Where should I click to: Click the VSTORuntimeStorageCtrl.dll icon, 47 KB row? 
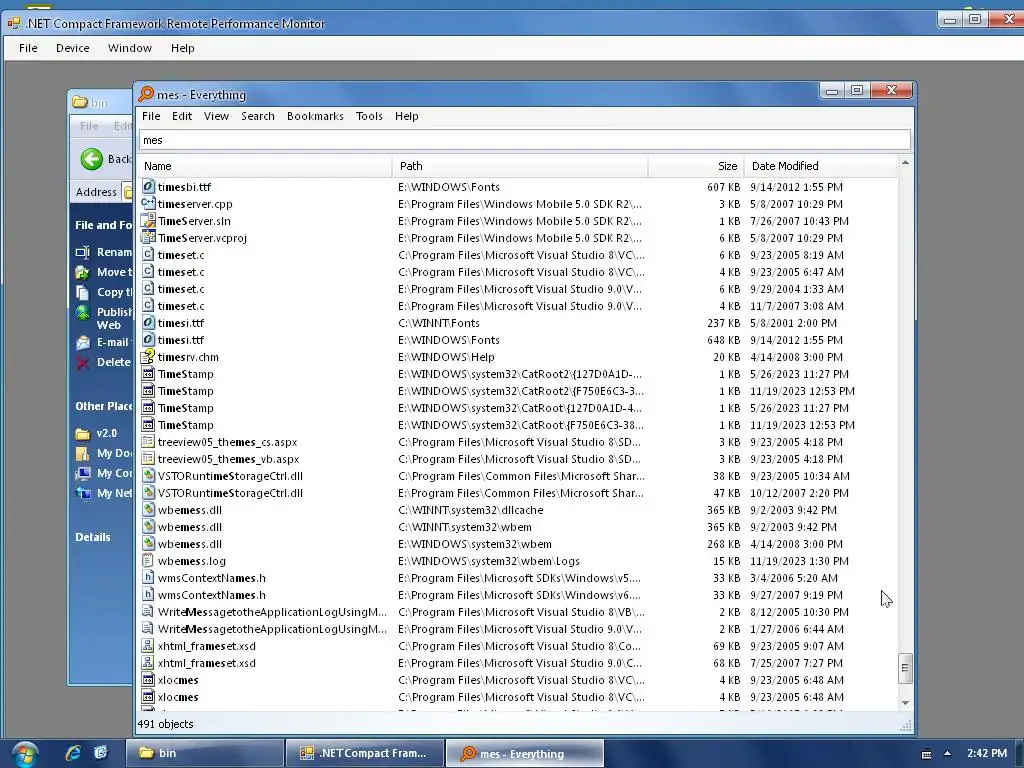click(148, 492)
